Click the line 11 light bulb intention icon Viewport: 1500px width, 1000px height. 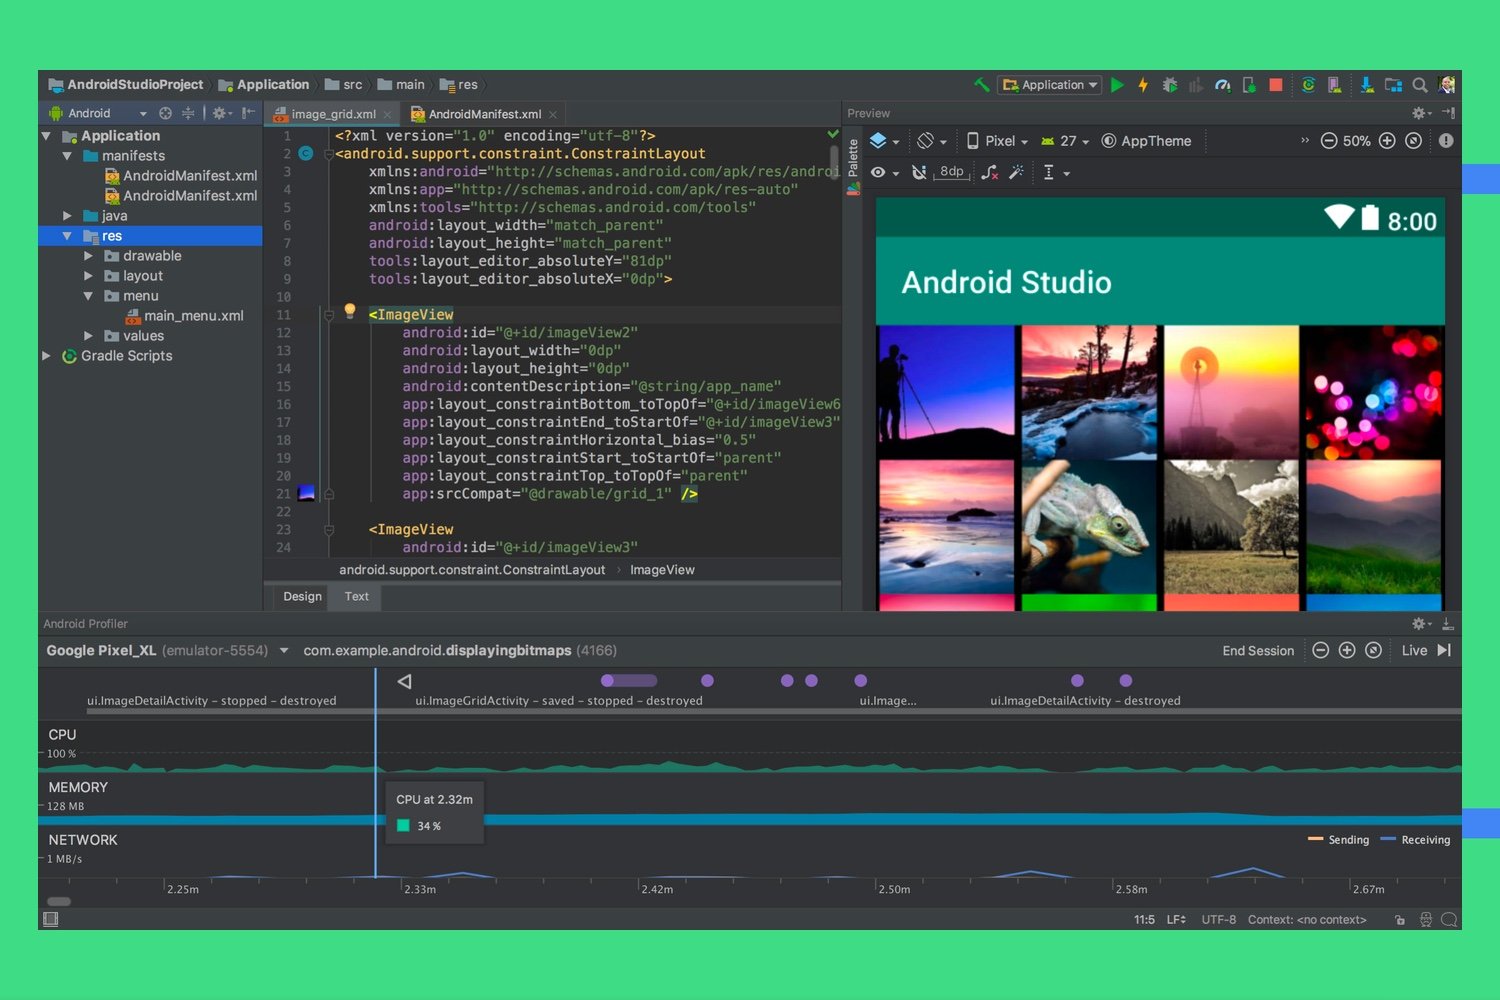(x=350, y=311)
